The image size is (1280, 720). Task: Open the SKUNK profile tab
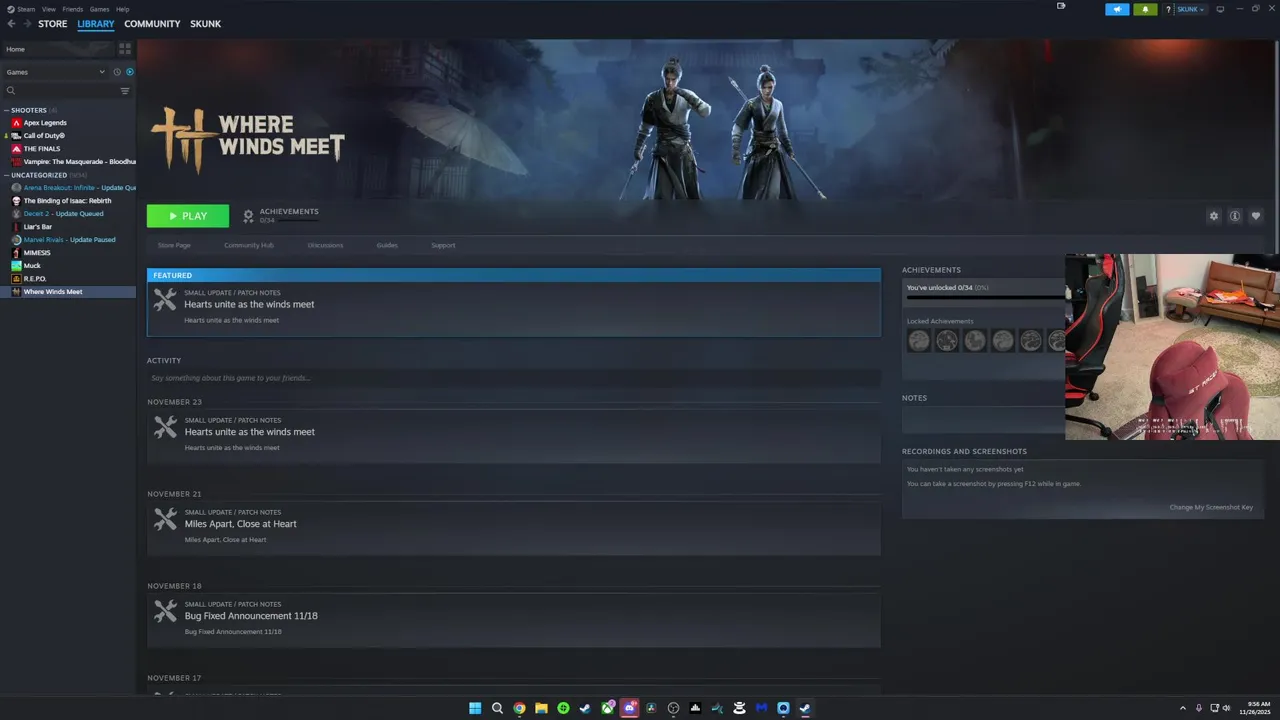pos(206,24)
